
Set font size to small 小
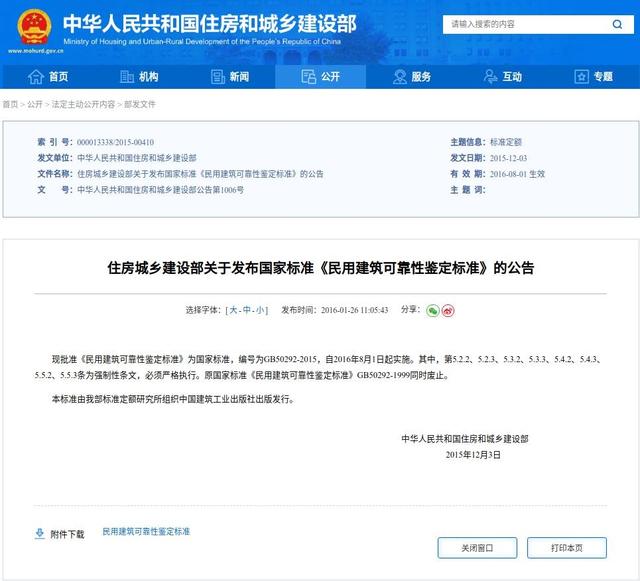(260, 311)
